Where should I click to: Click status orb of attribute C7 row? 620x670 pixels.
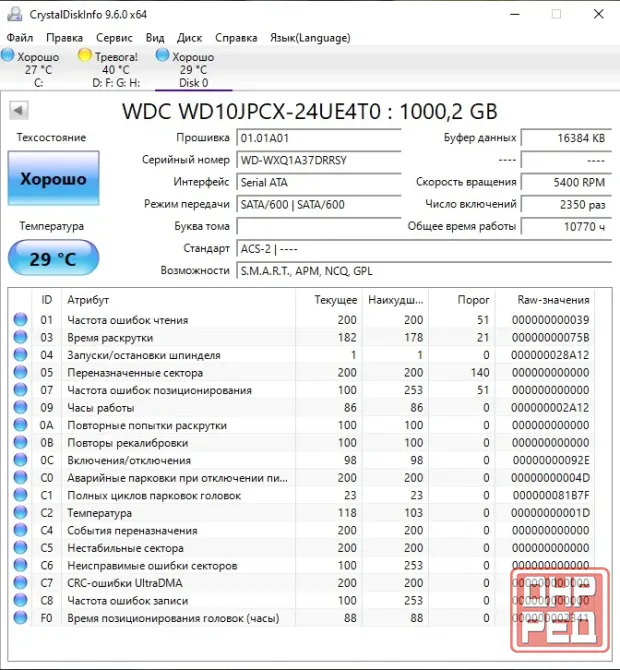coord(20,582)
